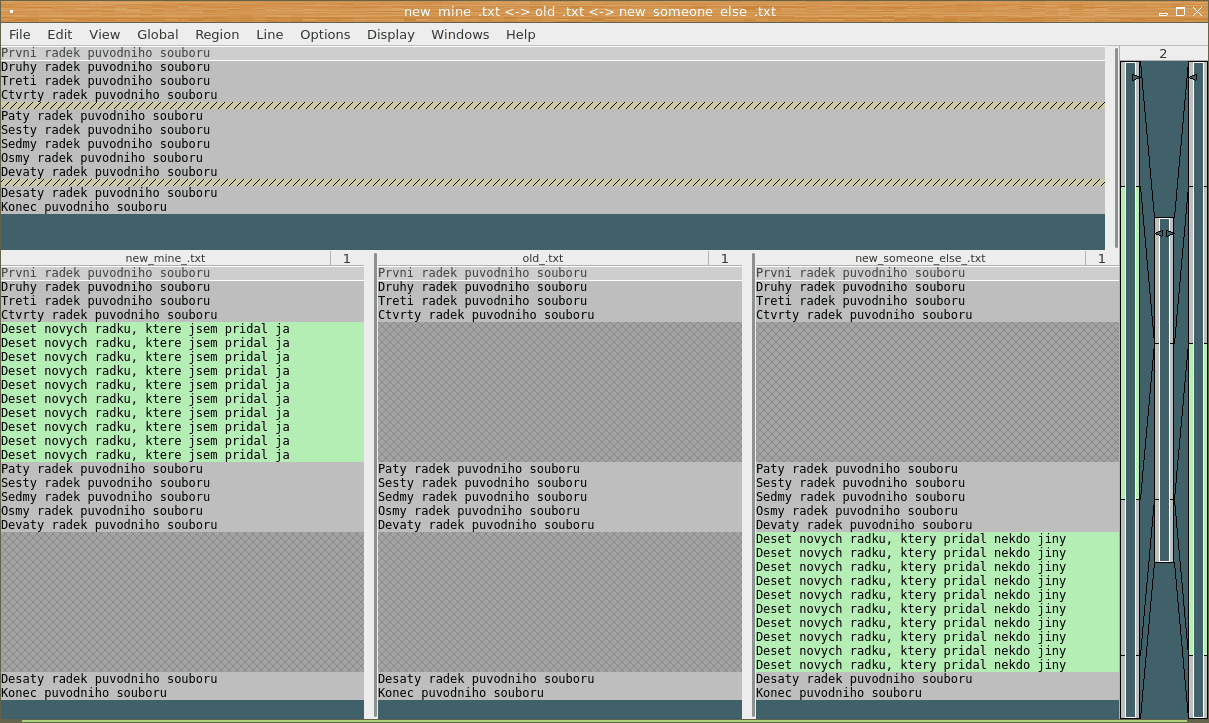Viewport: 1209px width, 723px height.
Task: Open the Help menu
Action: click(520, 34)
